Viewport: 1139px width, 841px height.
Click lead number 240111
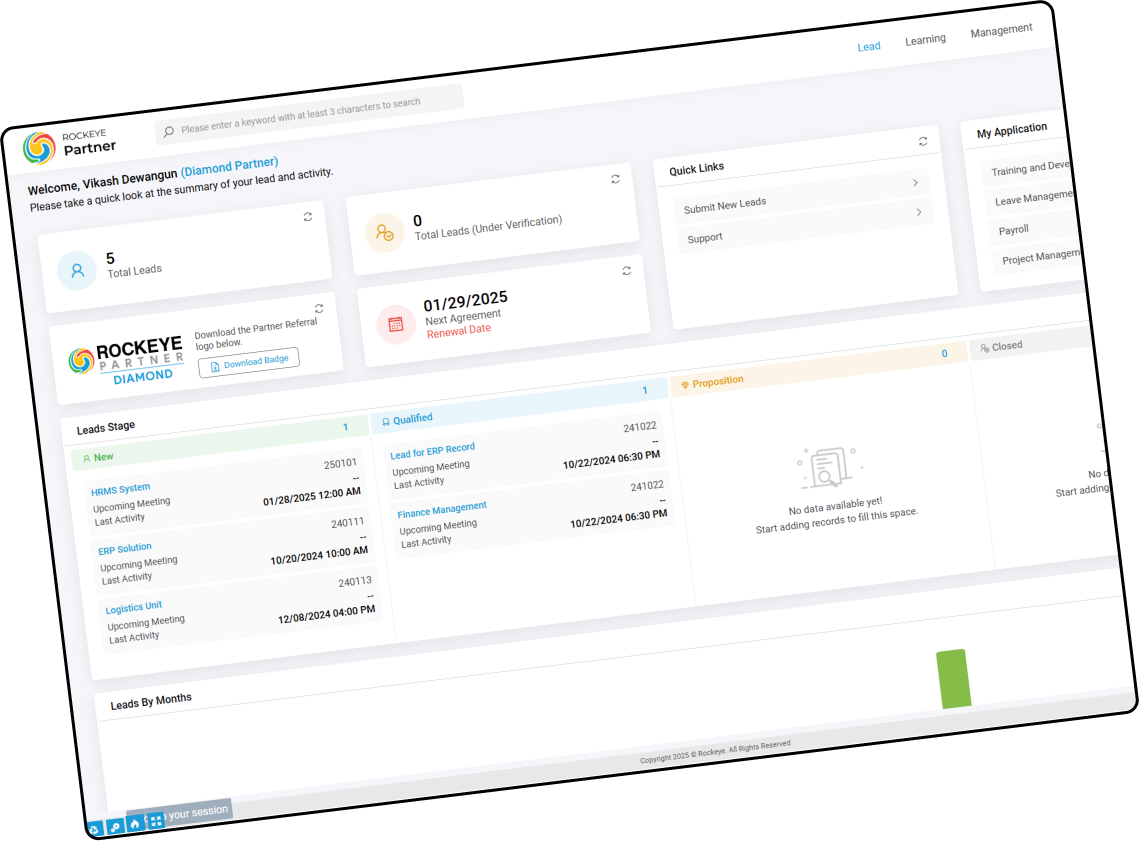pyautogui.click(x=347, y=523)
